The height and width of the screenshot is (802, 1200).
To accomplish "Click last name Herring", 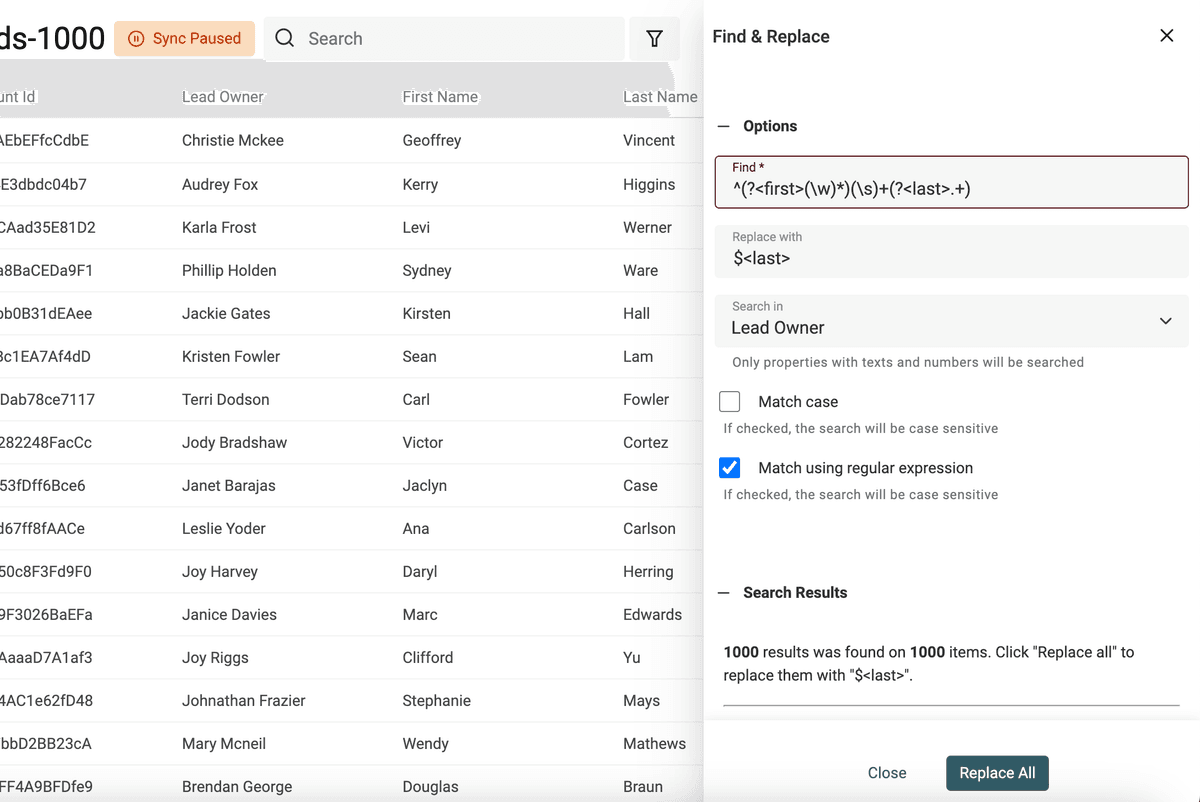I will click(x=649, y=572).
